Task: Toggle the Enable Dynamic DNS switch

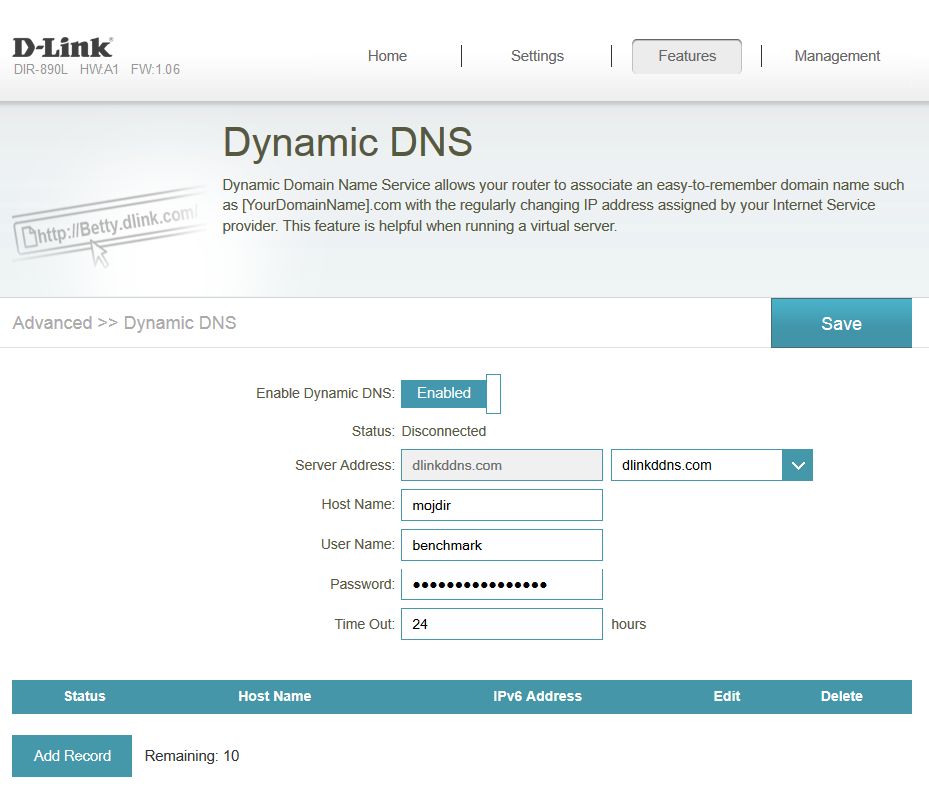Action: coord(451,394)
